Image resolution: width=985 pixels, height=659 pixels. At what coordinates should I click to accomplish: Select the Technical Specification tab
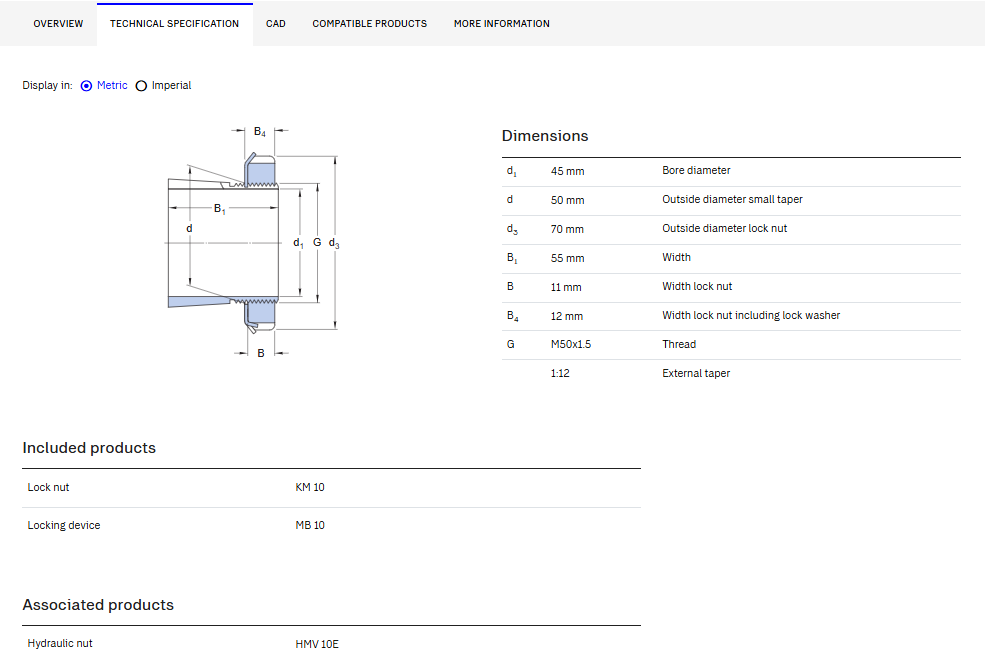[x=174, y=24]
